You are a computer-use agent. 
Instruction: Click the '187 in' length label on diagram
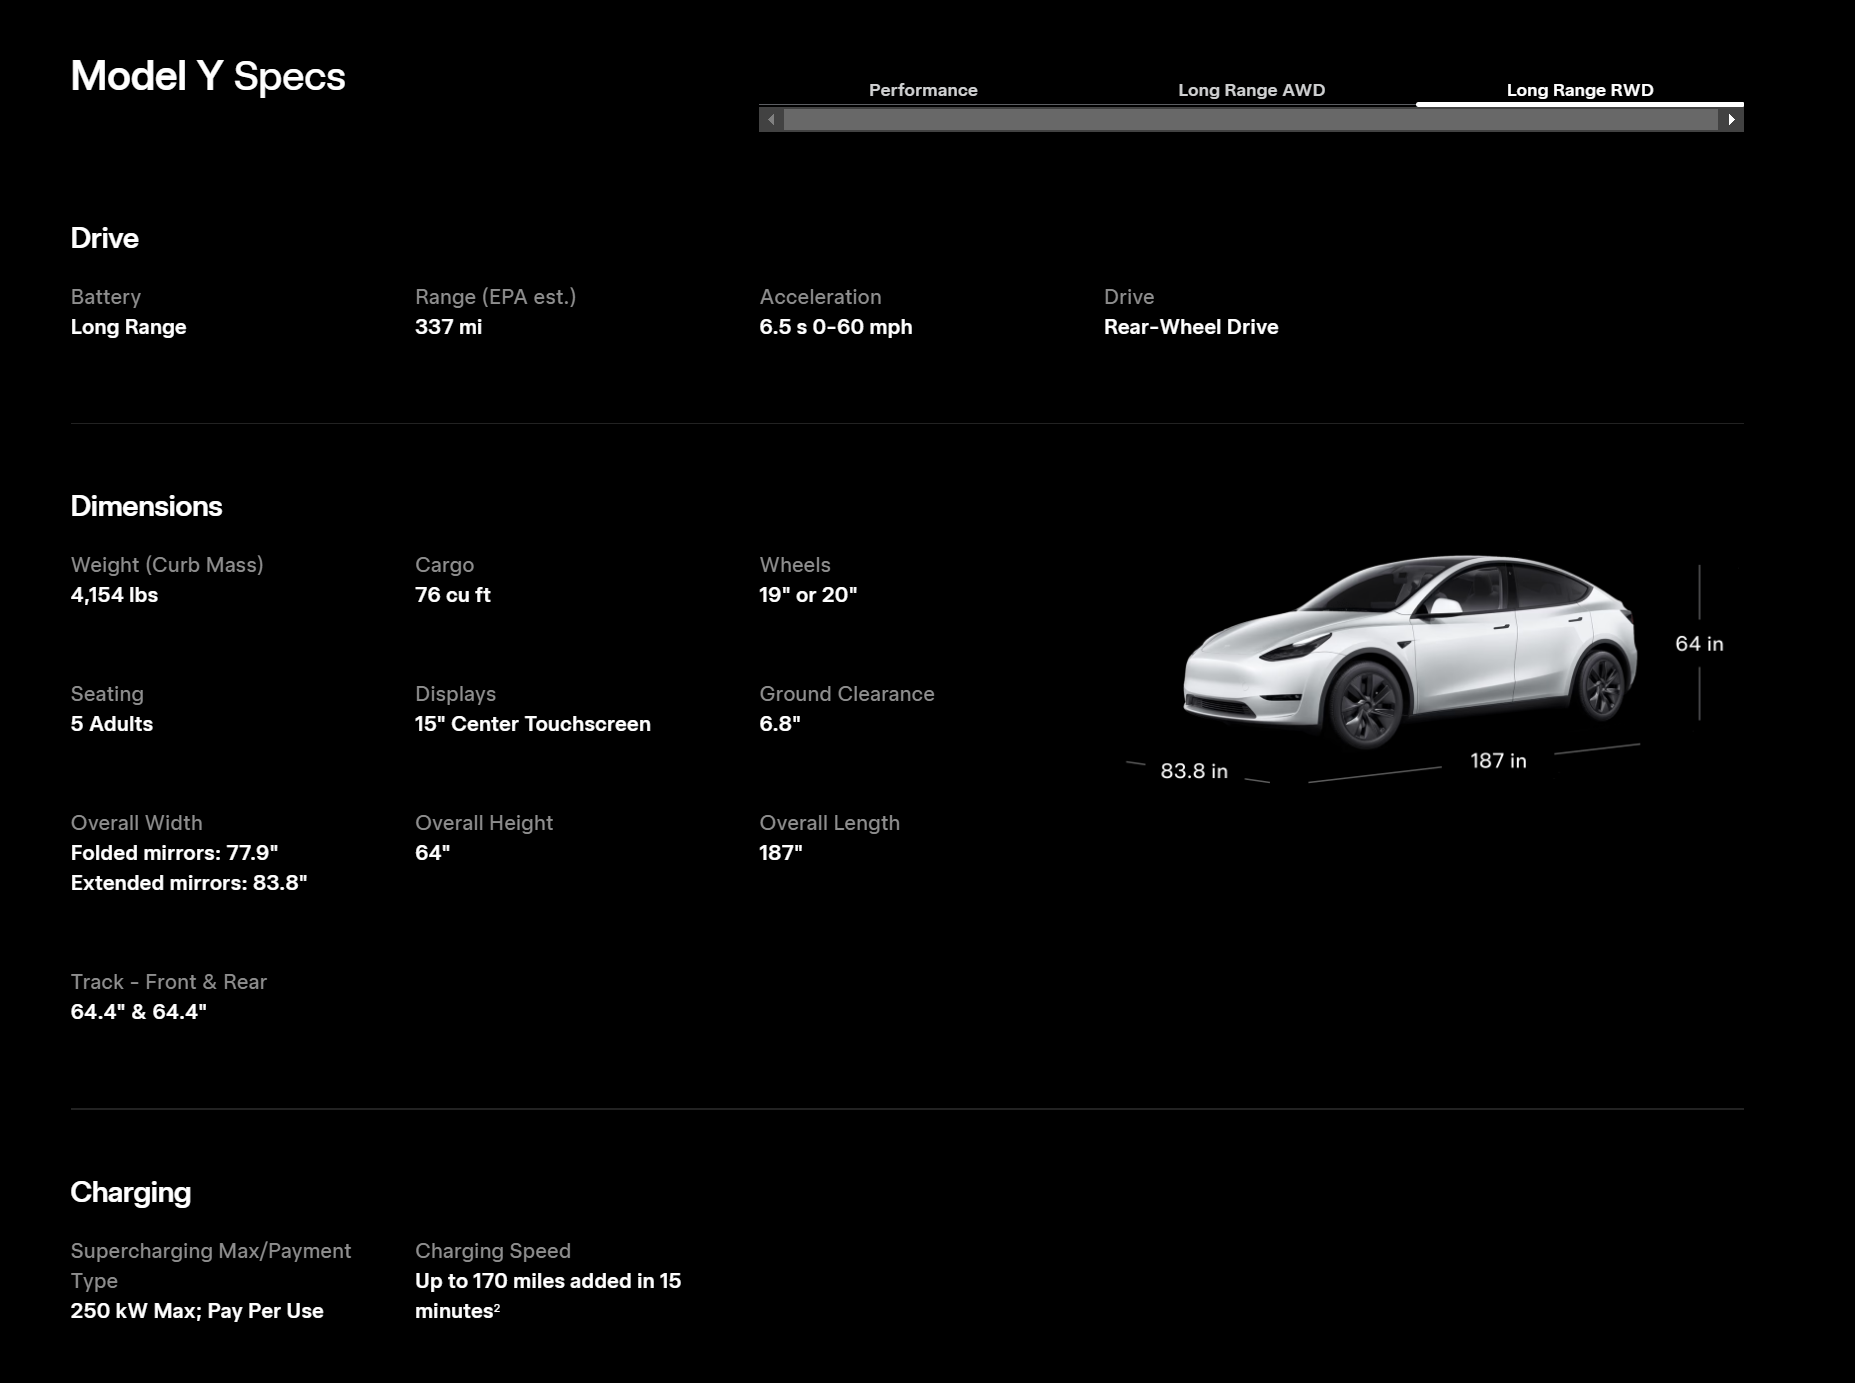point(1498,761)
